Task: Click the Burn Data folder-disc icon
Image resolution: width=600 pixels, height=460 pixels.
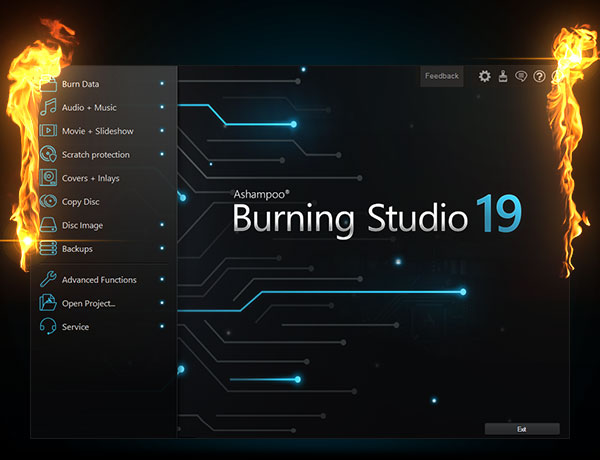Action: [x=48, y=83]
